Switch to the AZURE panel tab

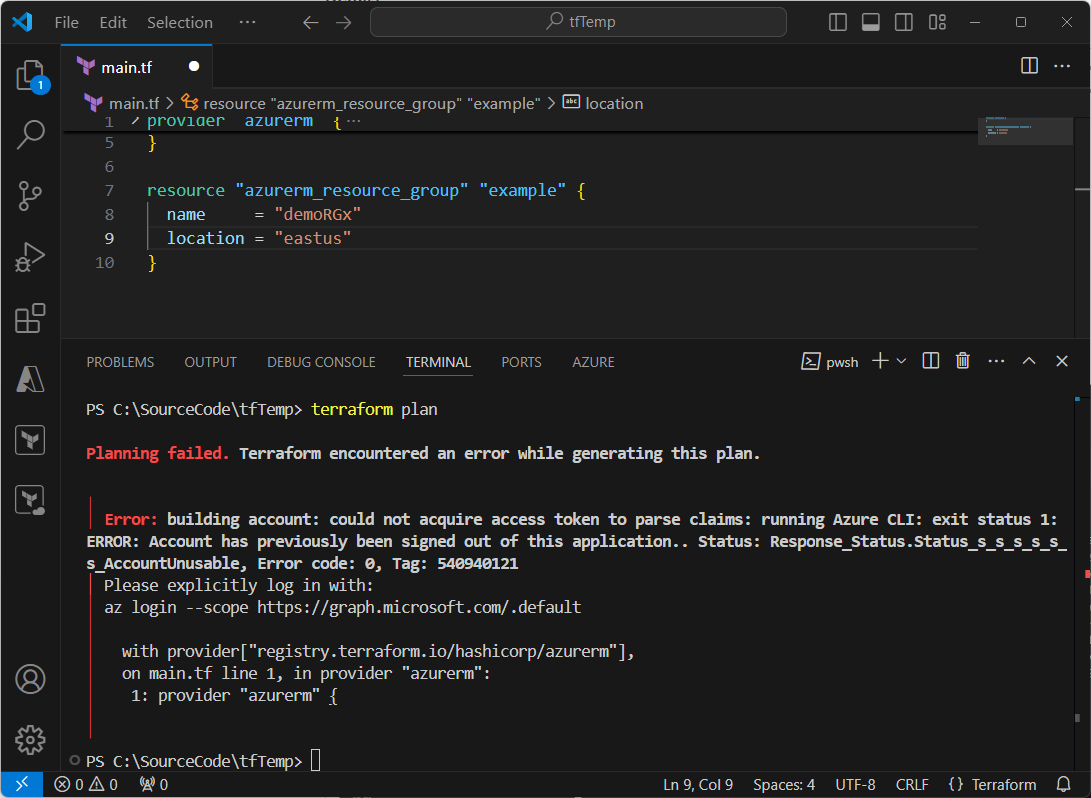(593, 362)
